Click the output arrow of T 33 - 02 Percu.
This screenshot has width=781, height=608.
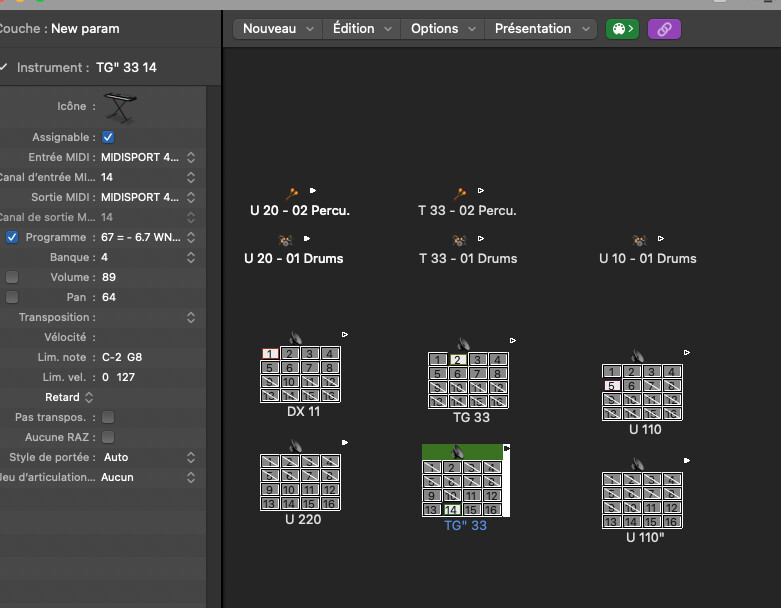click(481, 190)
